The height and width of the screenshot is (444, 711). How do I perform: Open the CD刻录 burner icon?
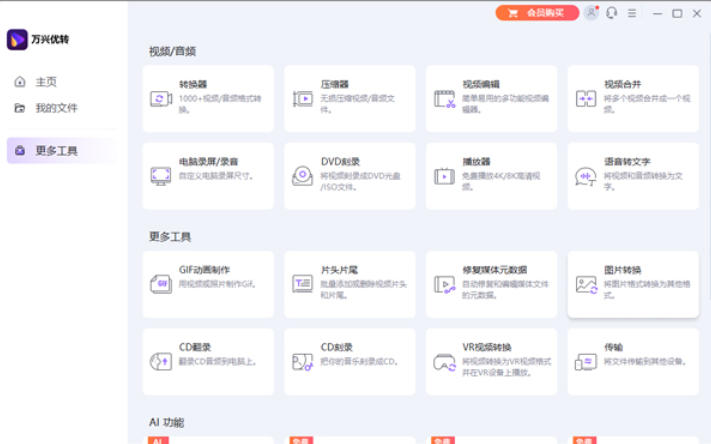coord(302,362)
